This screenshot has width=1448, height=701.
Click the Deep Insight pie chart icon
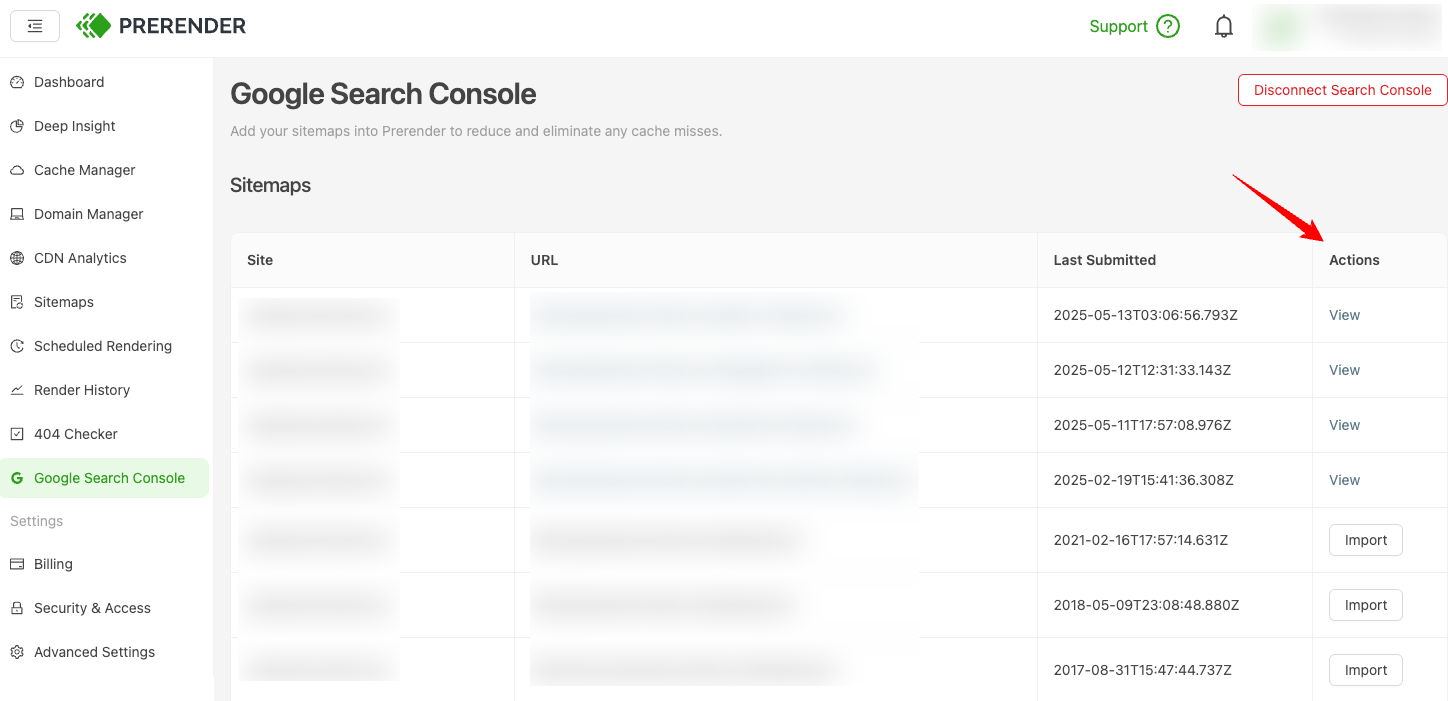17,126
